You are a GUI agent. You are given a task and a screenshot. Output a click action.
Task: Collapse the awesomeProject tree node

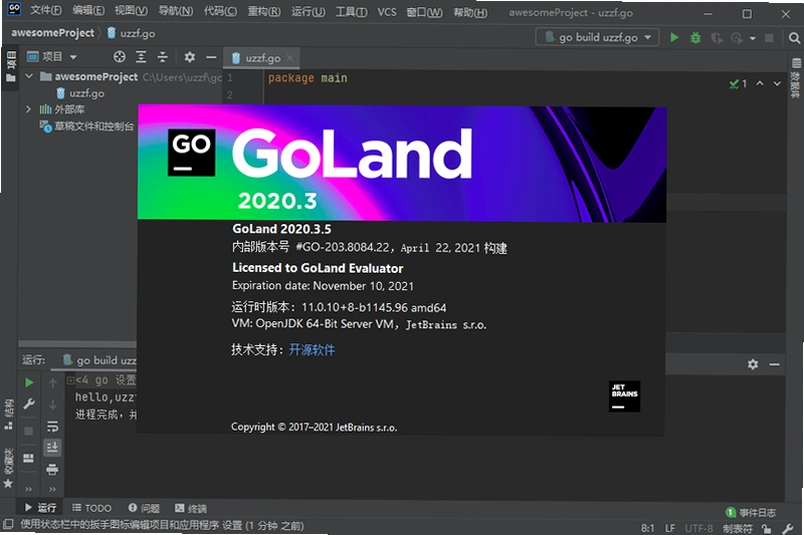pos(29,76)
